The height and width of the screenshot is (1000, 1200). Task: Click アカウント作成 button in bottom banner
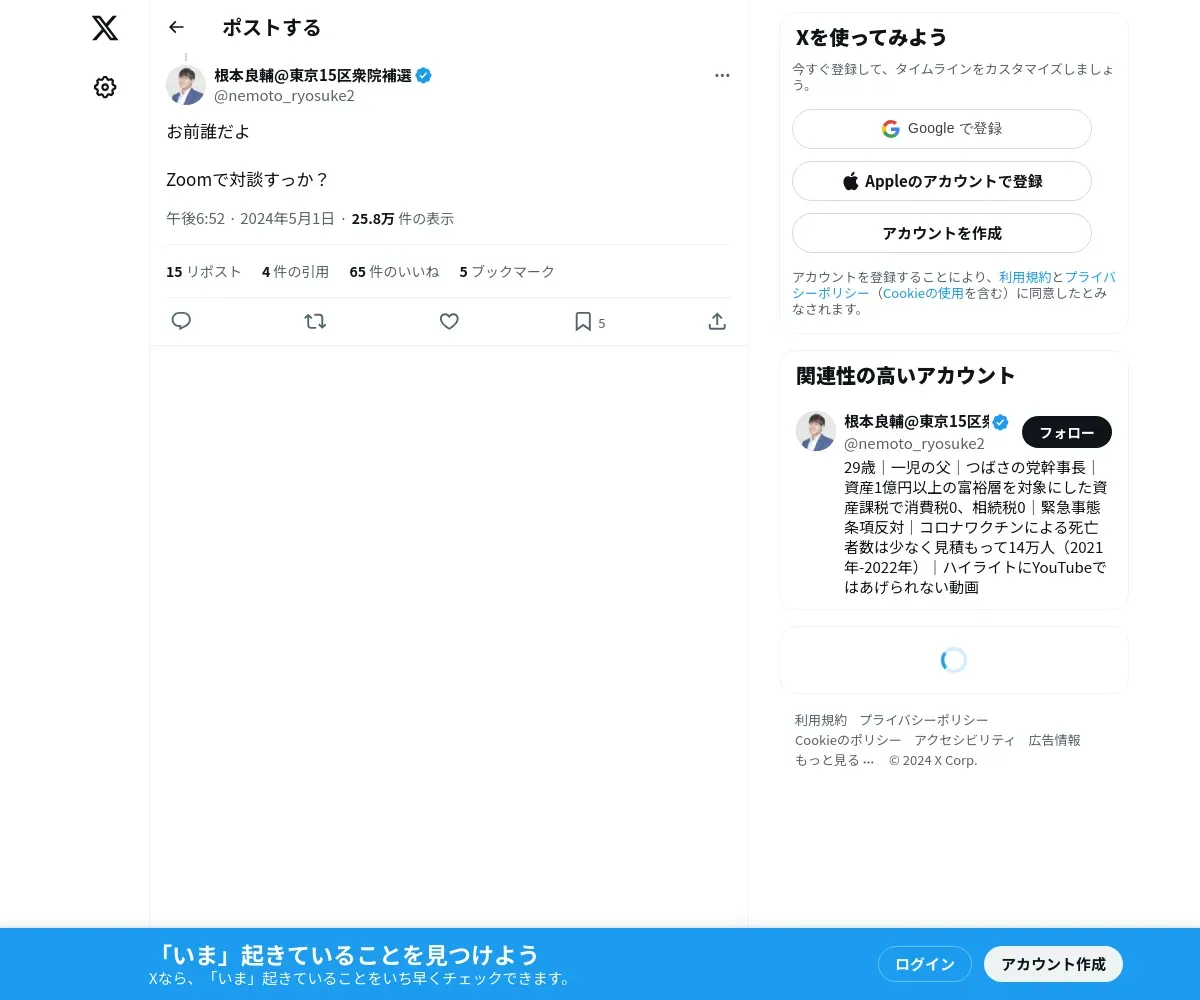coord(1054,964)
